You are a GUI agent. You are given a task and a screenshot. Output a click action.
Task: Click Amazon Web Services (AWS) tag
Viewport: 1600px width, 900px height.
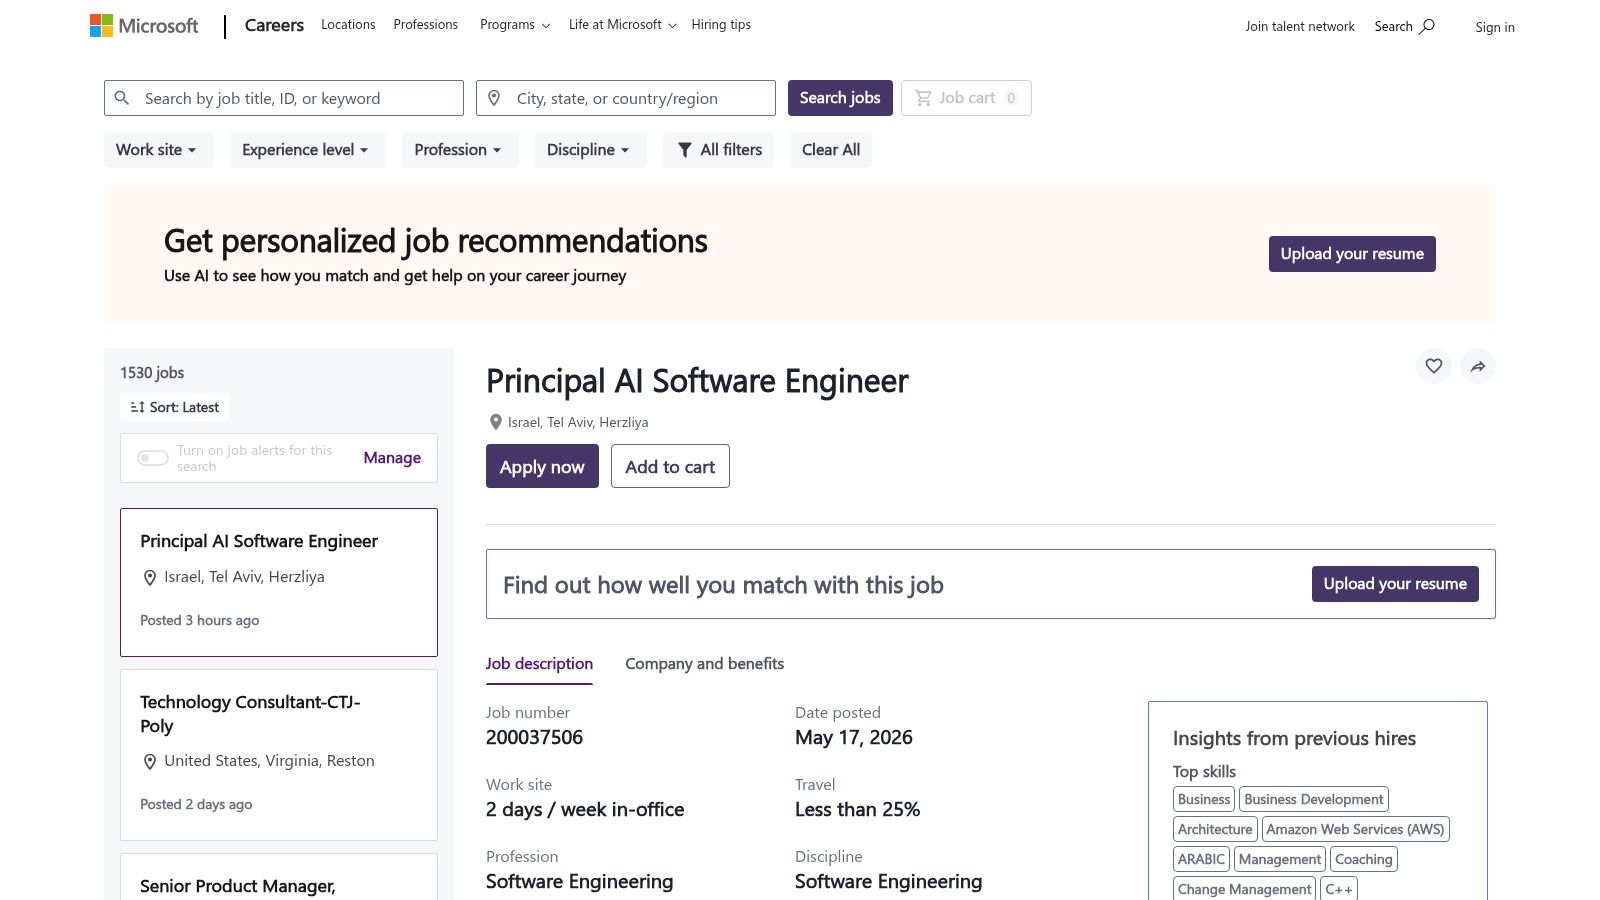click(1355, 829)
